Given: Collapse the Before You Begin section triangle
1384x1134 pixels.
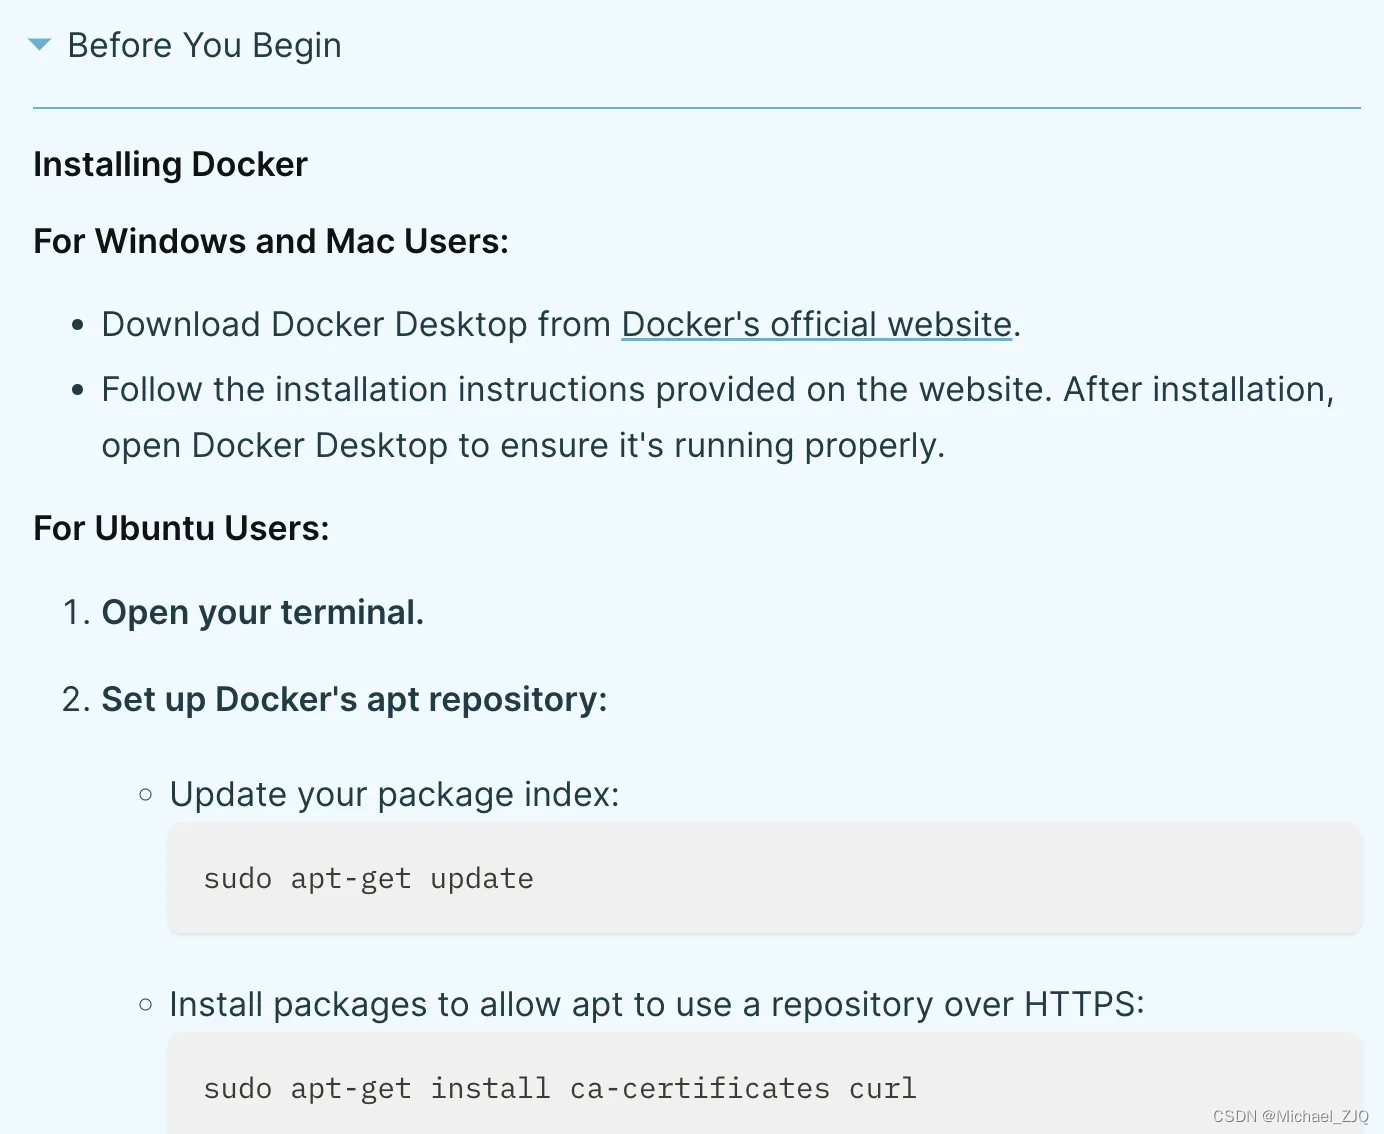Looking at the screenshot, I should 39,45.
